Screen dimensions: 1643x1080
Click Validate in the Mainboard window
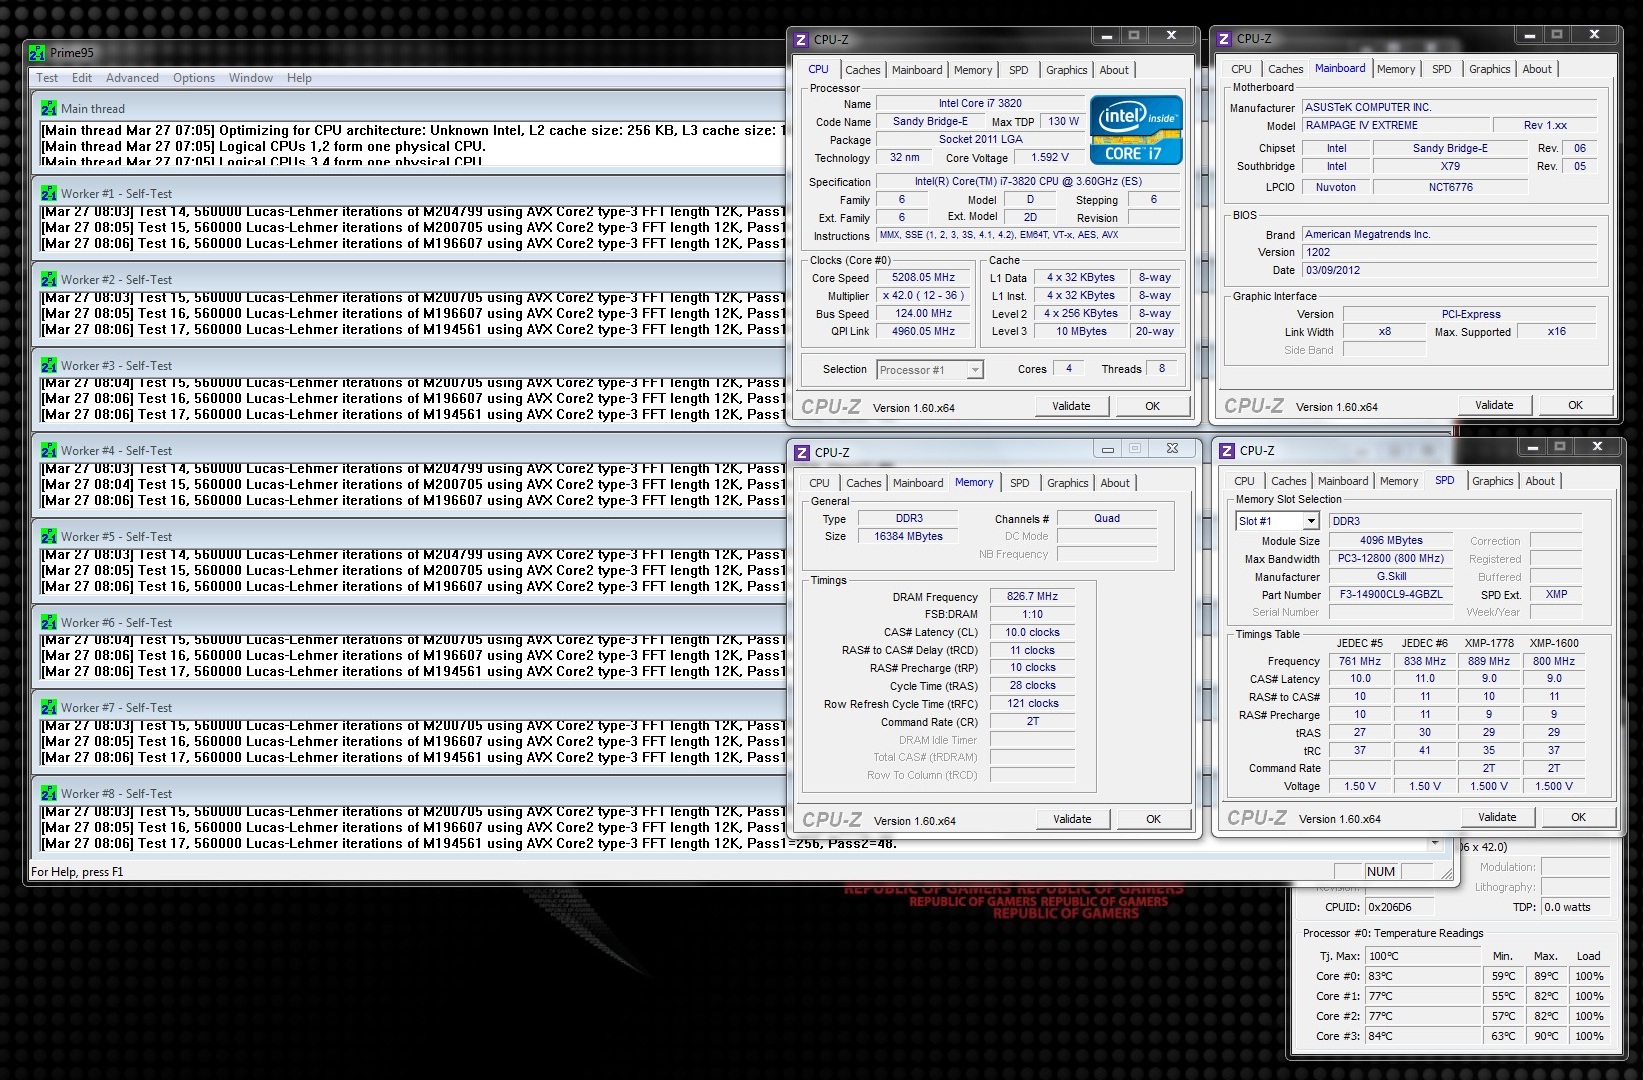pyautogui.click(x=1494, y=405)
